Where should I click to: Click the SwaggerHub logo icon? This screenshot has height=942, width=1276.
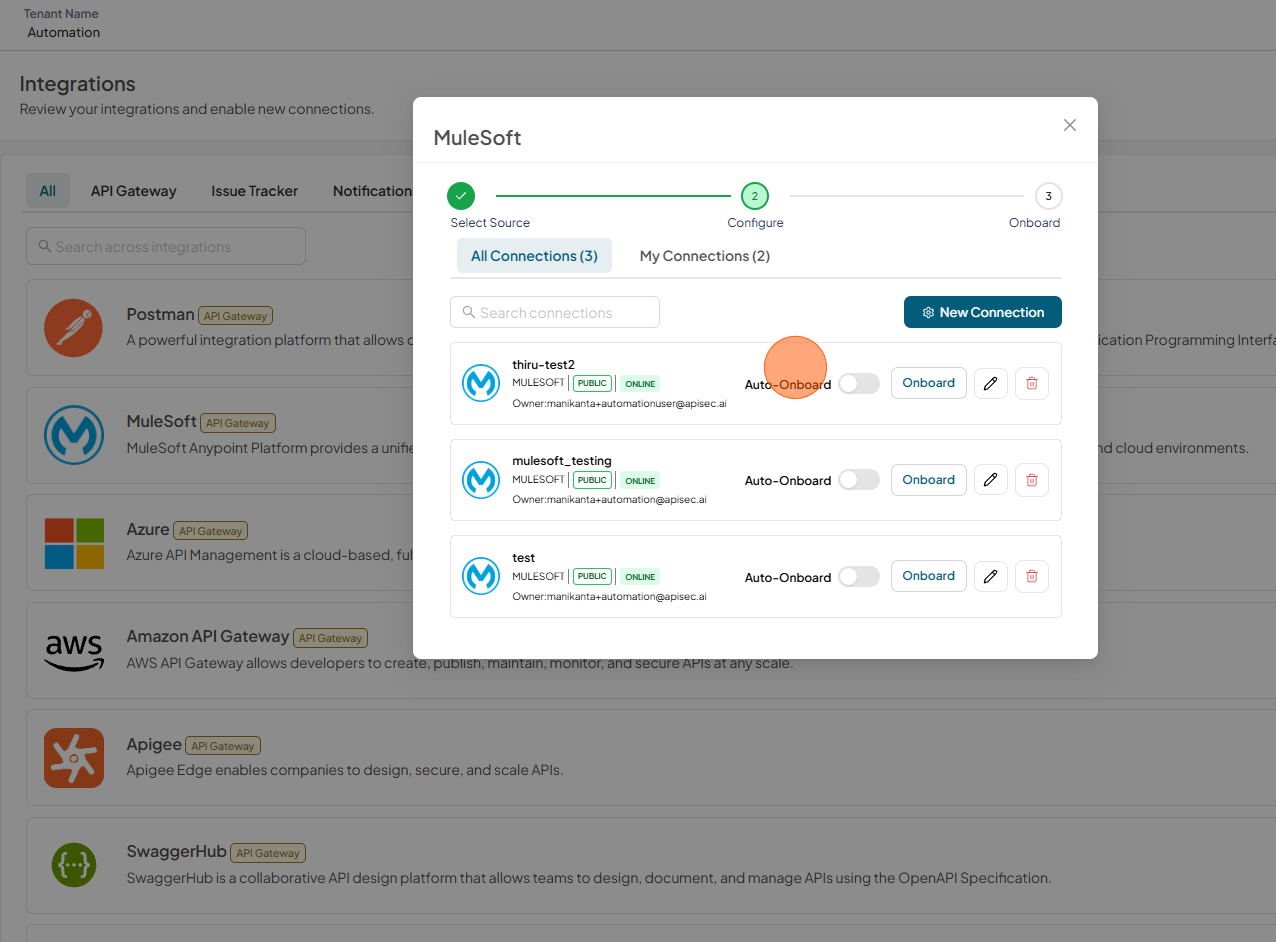click(x=74, y=865)
